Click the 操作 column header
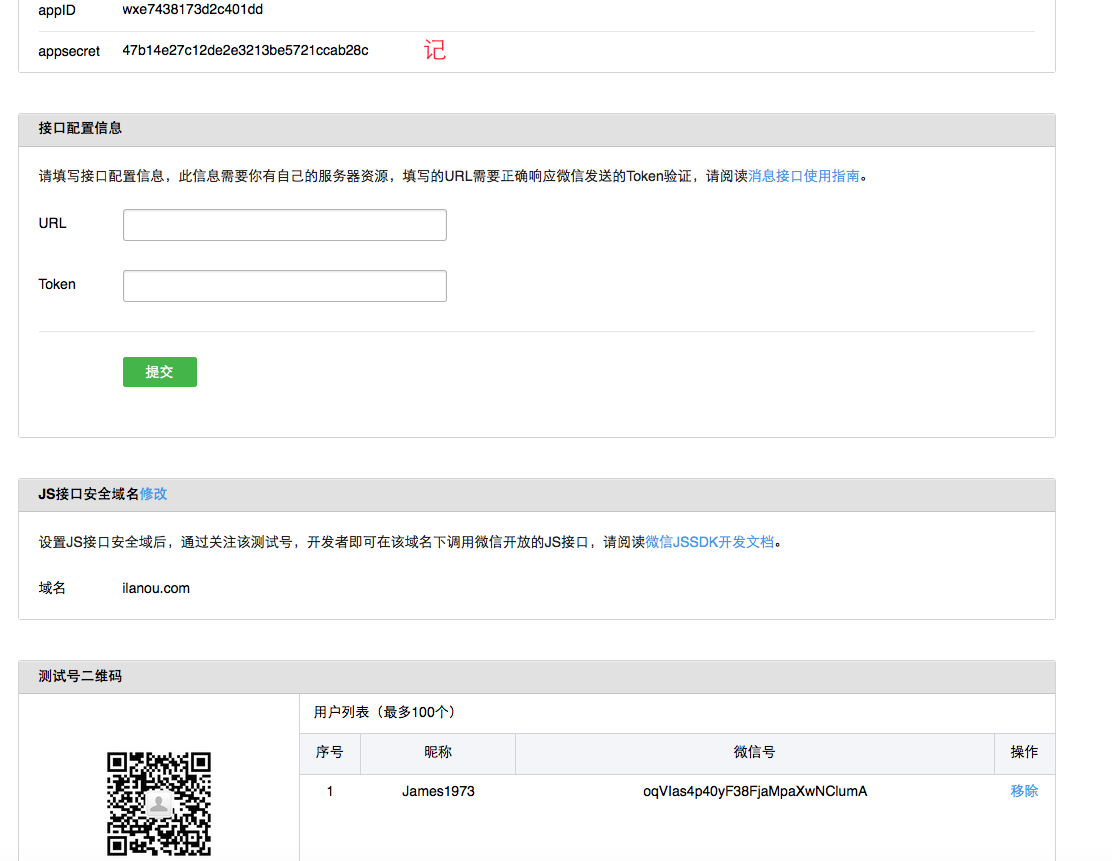Image resolution: width=1112 pixels, height=861 pixels. [1024, 752]
